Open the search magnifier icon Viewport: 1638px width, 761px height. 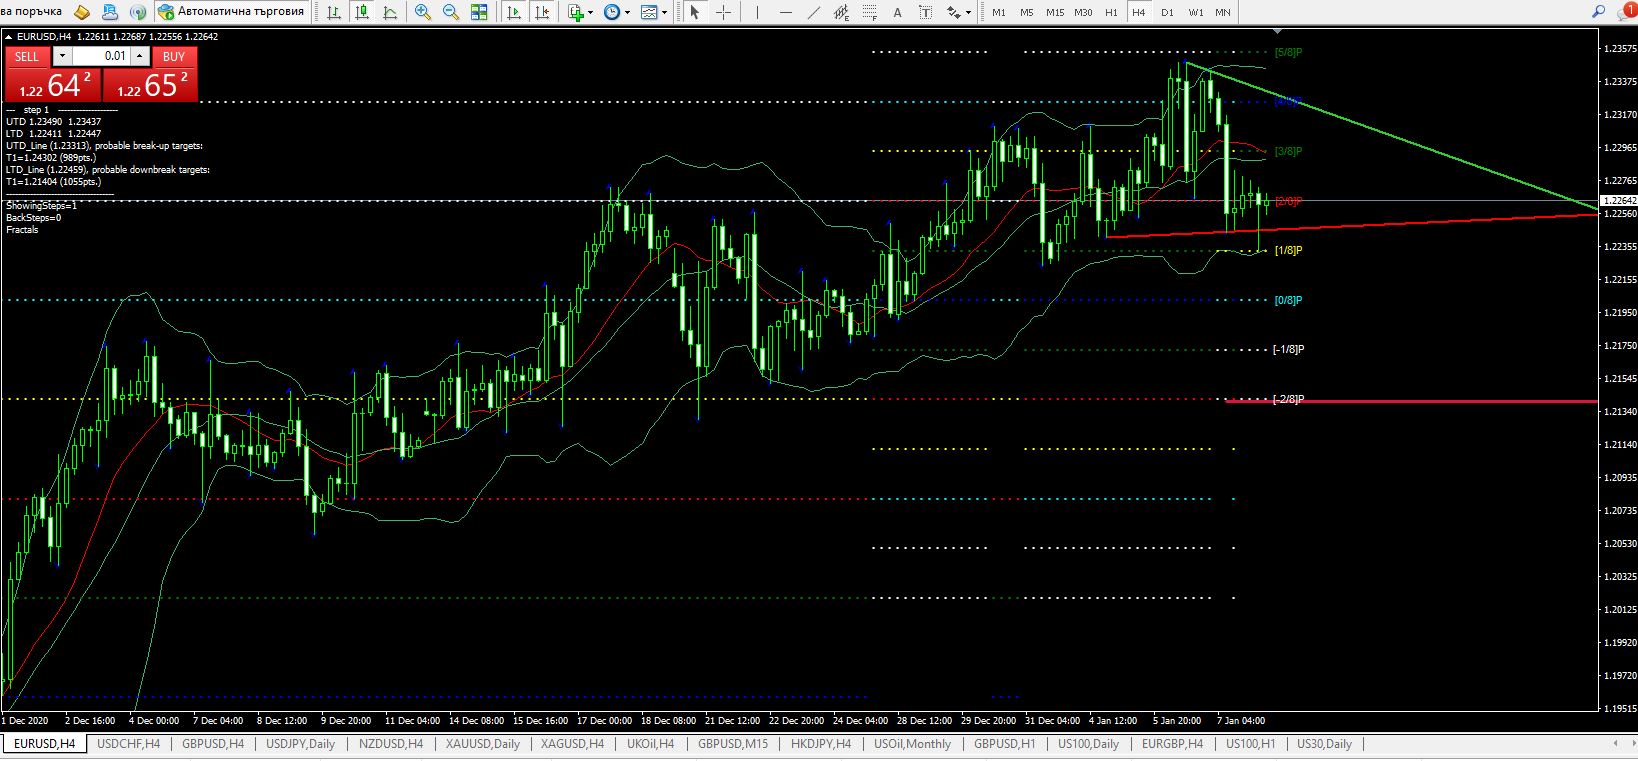(x=1599, y=11)
